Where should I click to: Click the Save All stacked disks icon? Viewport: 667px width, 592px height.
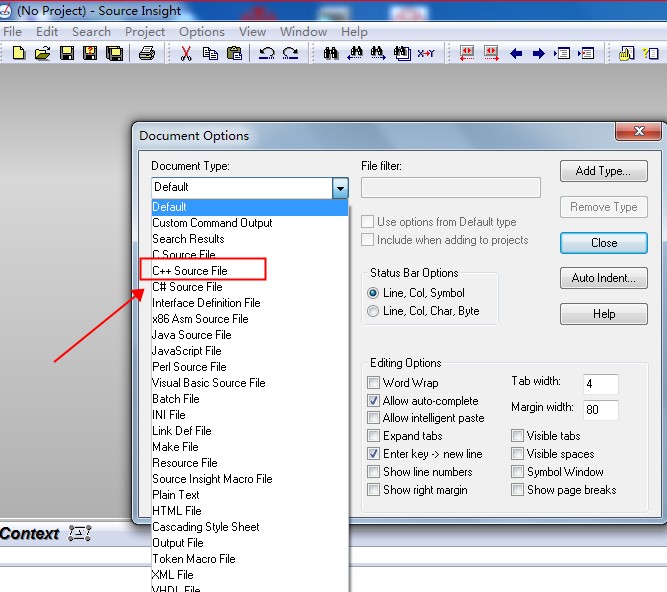(x=114, y=54)
